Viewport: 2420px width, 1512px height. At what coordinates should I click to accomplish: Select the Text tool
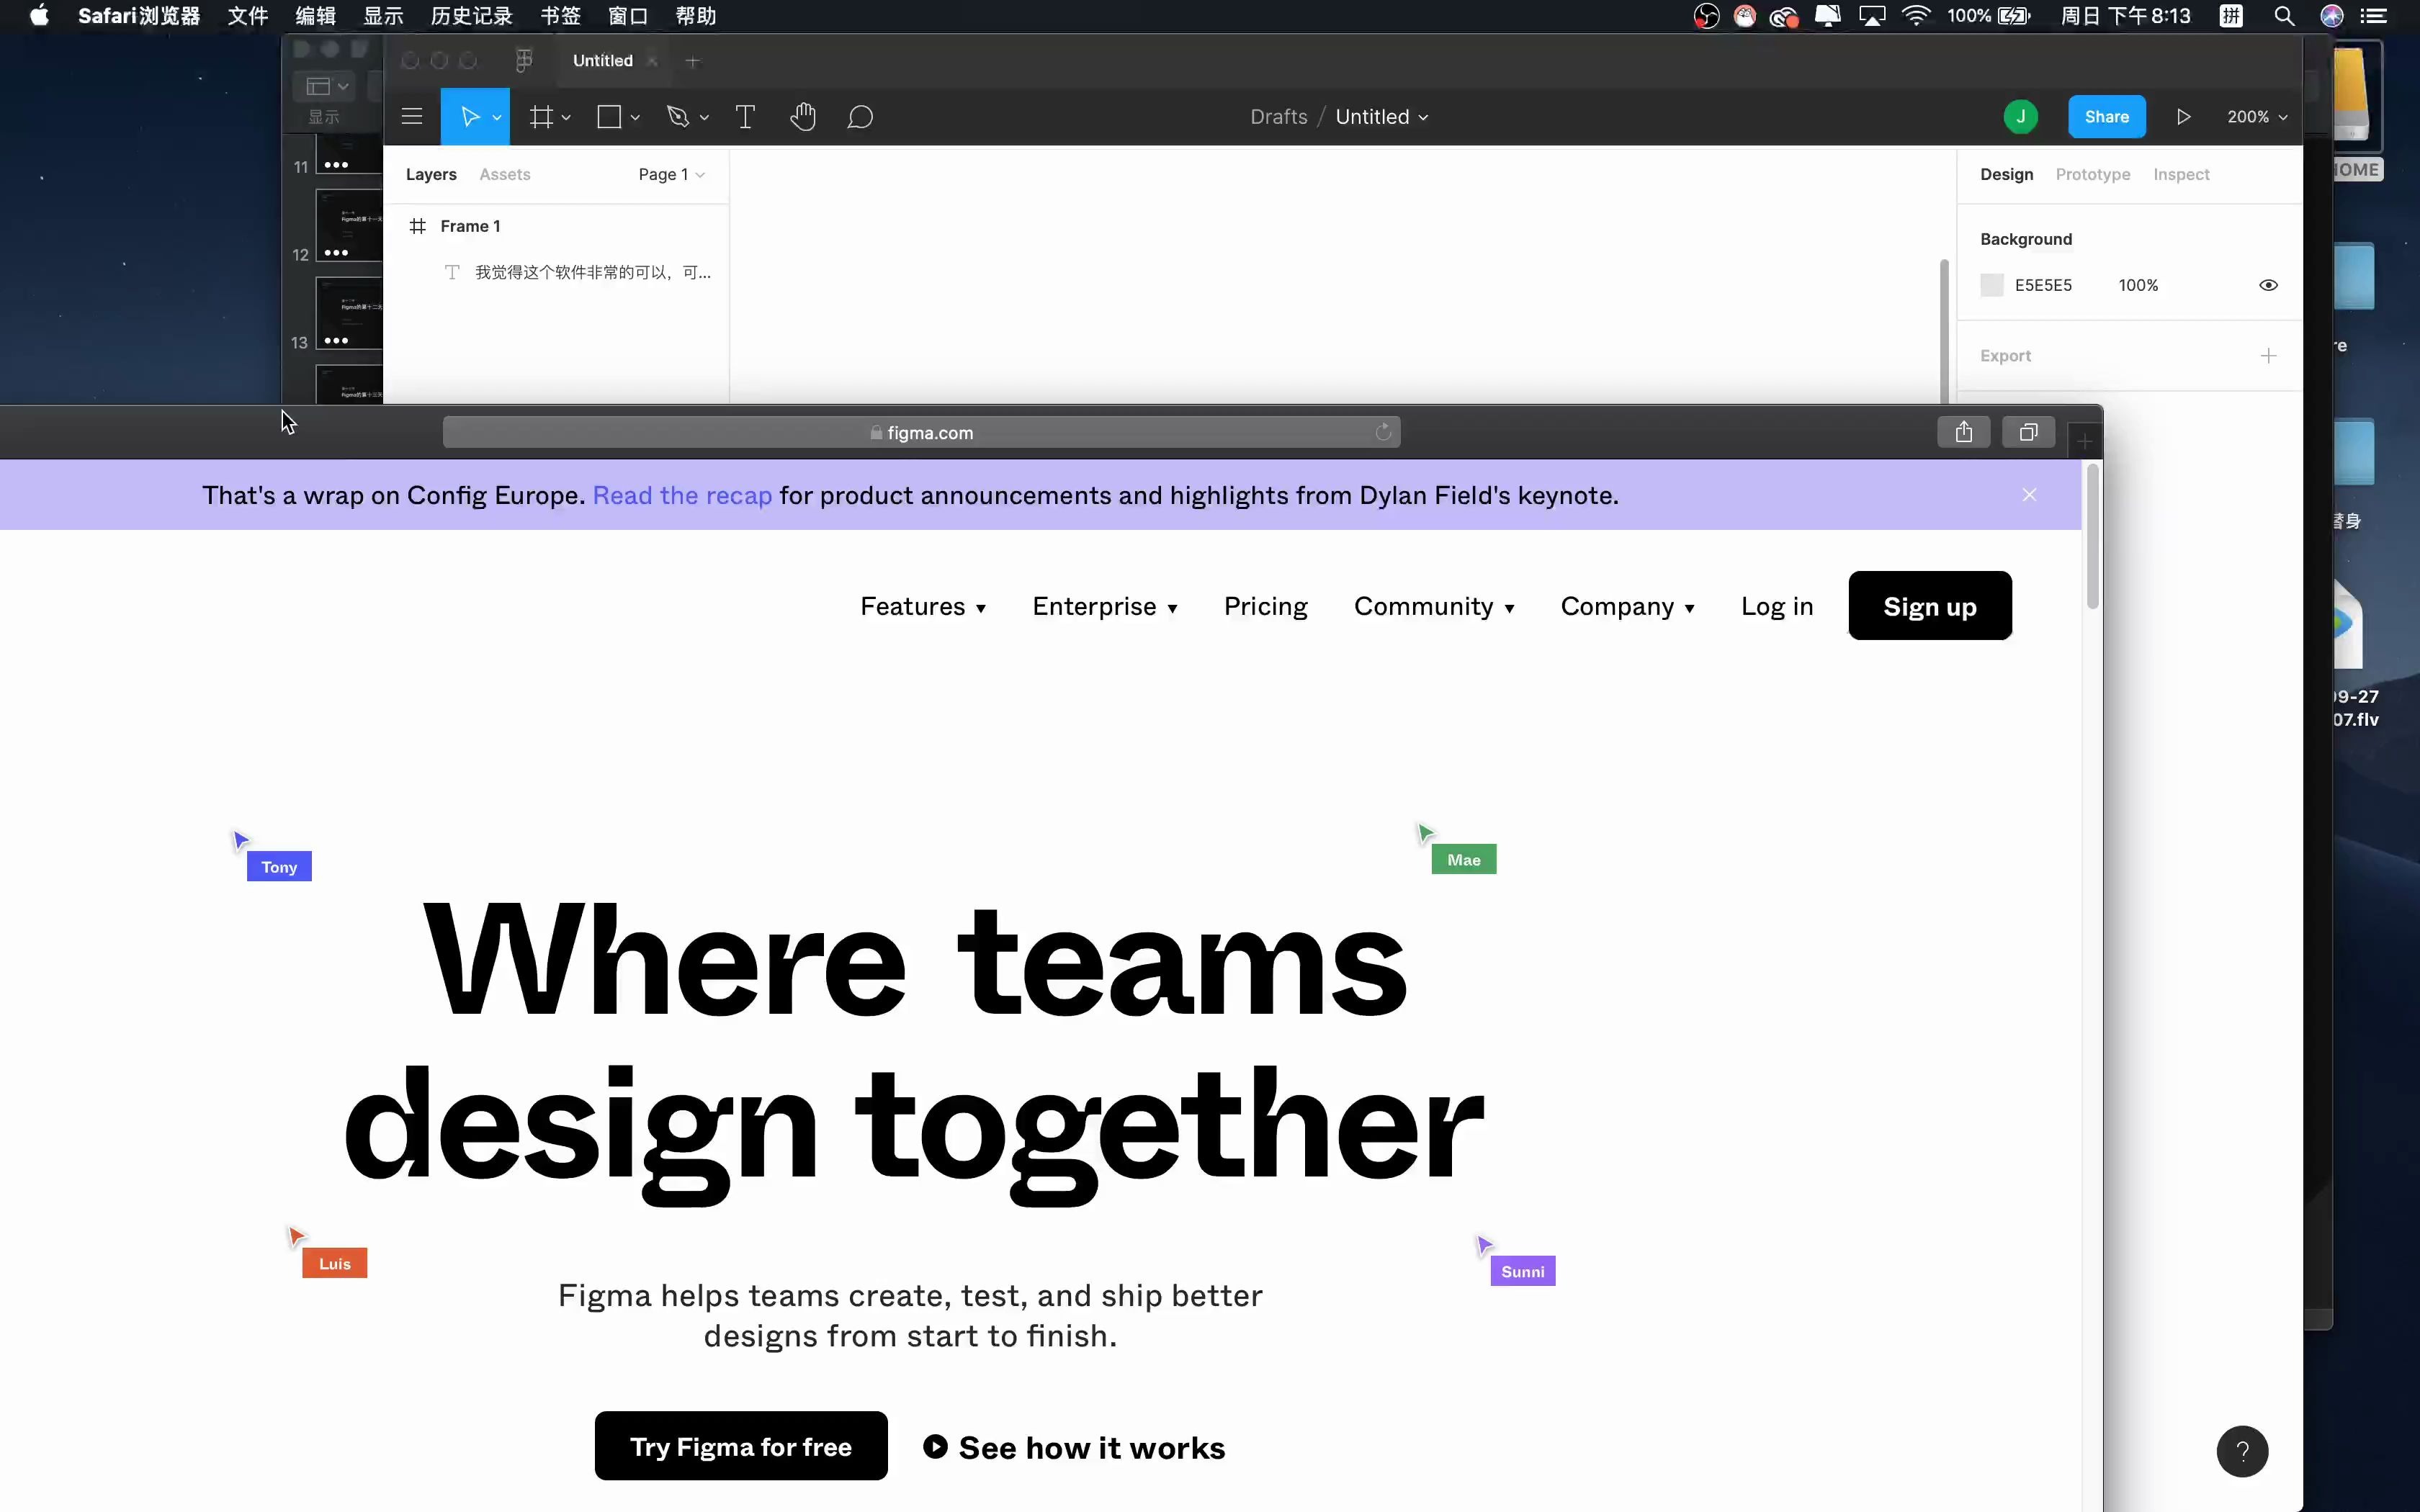(745, 117)
